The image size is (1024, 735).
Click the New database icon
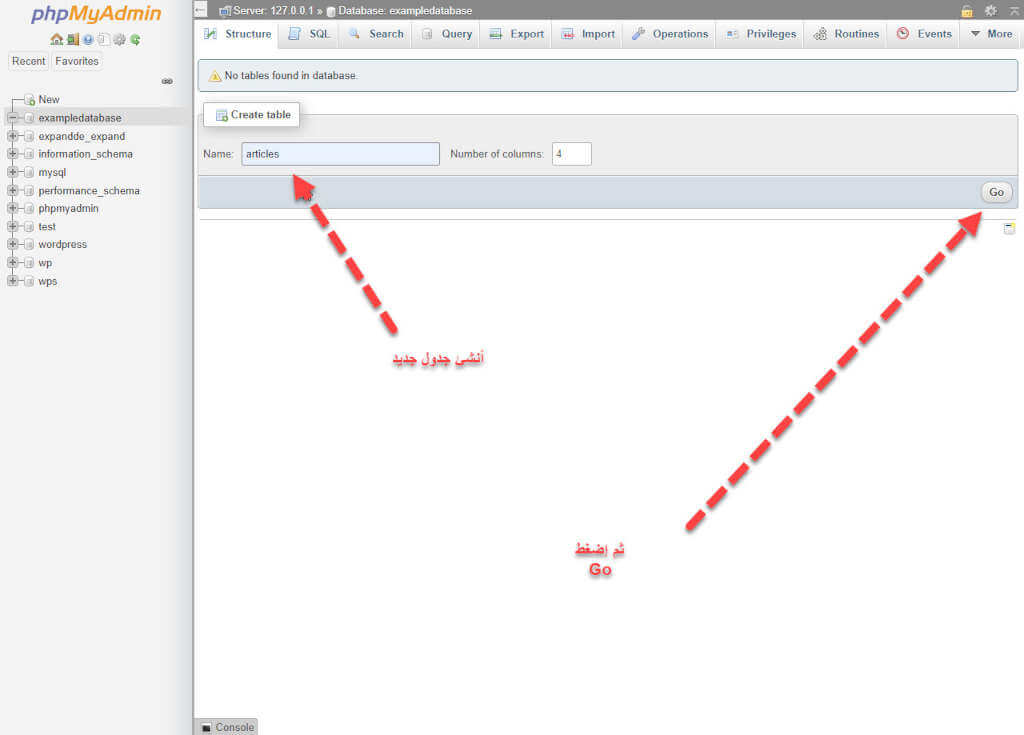point(29,100)
